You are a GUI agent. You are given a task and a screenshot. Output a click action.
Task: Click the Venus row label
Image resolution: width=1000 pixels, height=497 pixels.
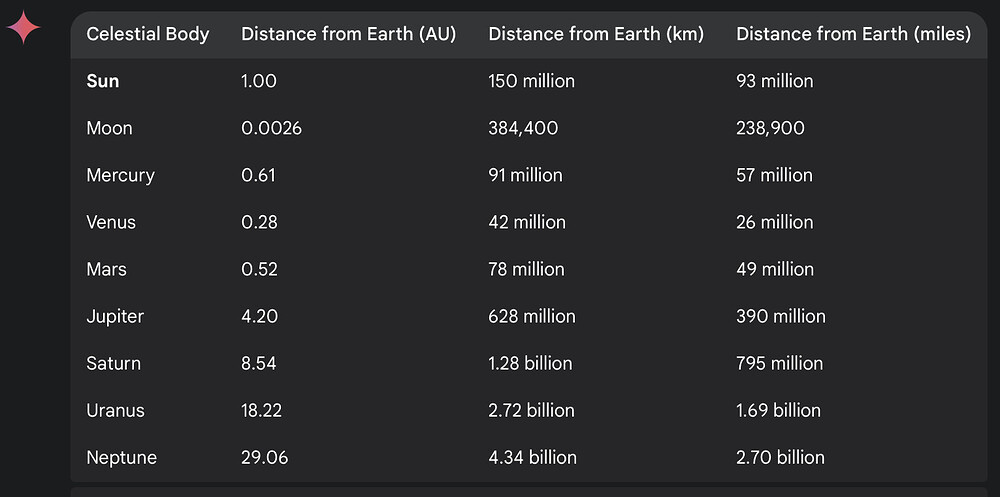click(x=111, y=222)
